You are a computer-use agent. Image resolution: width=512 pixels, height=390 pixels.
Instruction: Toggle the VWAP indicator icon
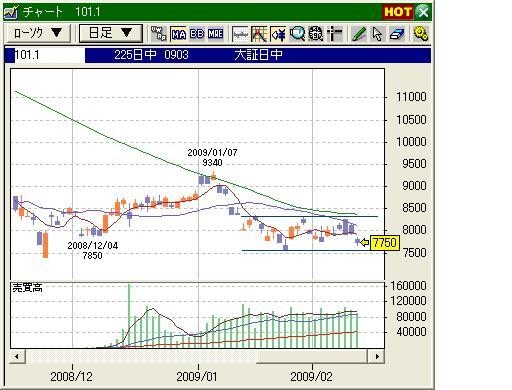[x=159, y=34]
